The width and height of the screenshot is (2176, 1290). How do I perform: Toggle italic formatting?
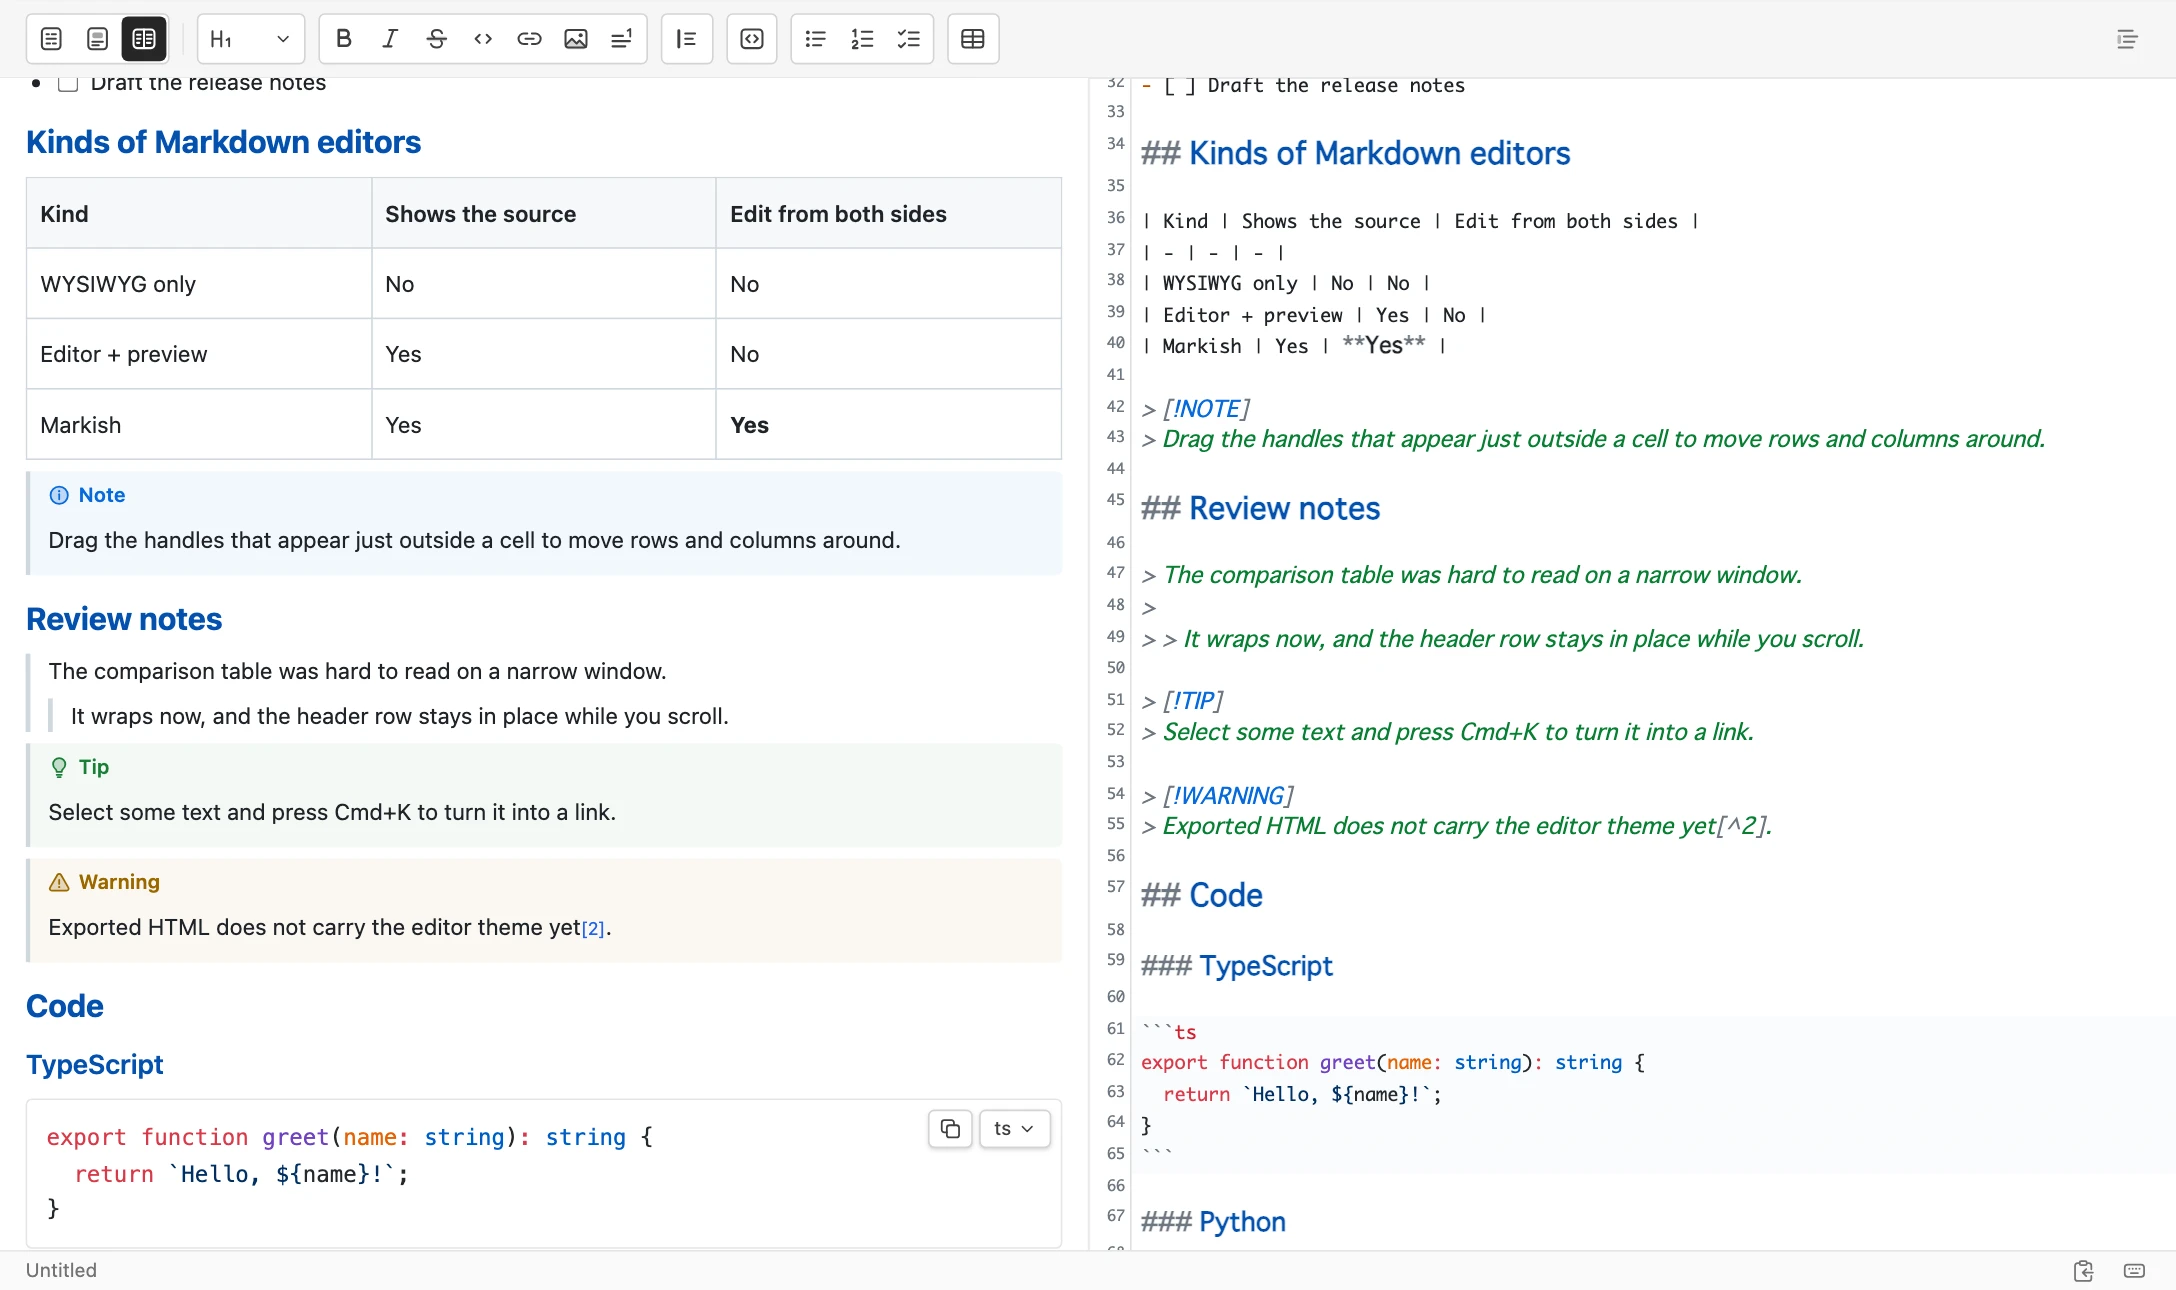[390, 39]
